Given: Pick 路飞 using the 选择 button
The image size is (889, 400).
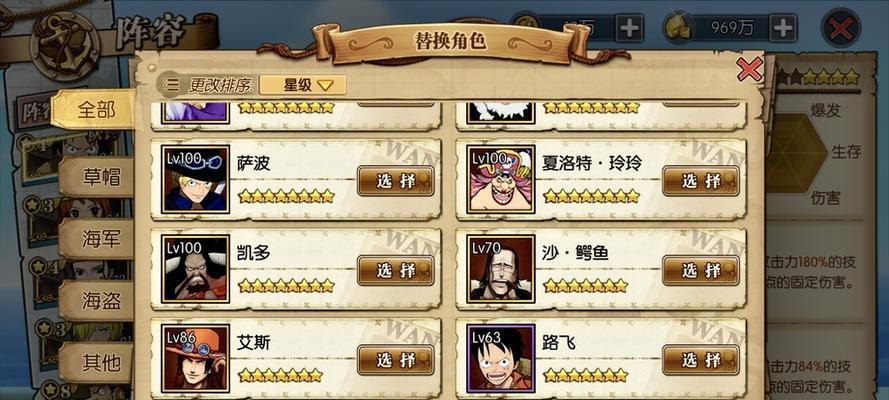Looking at the screenshot, I should pyautogui.click(x=701, y=360).
